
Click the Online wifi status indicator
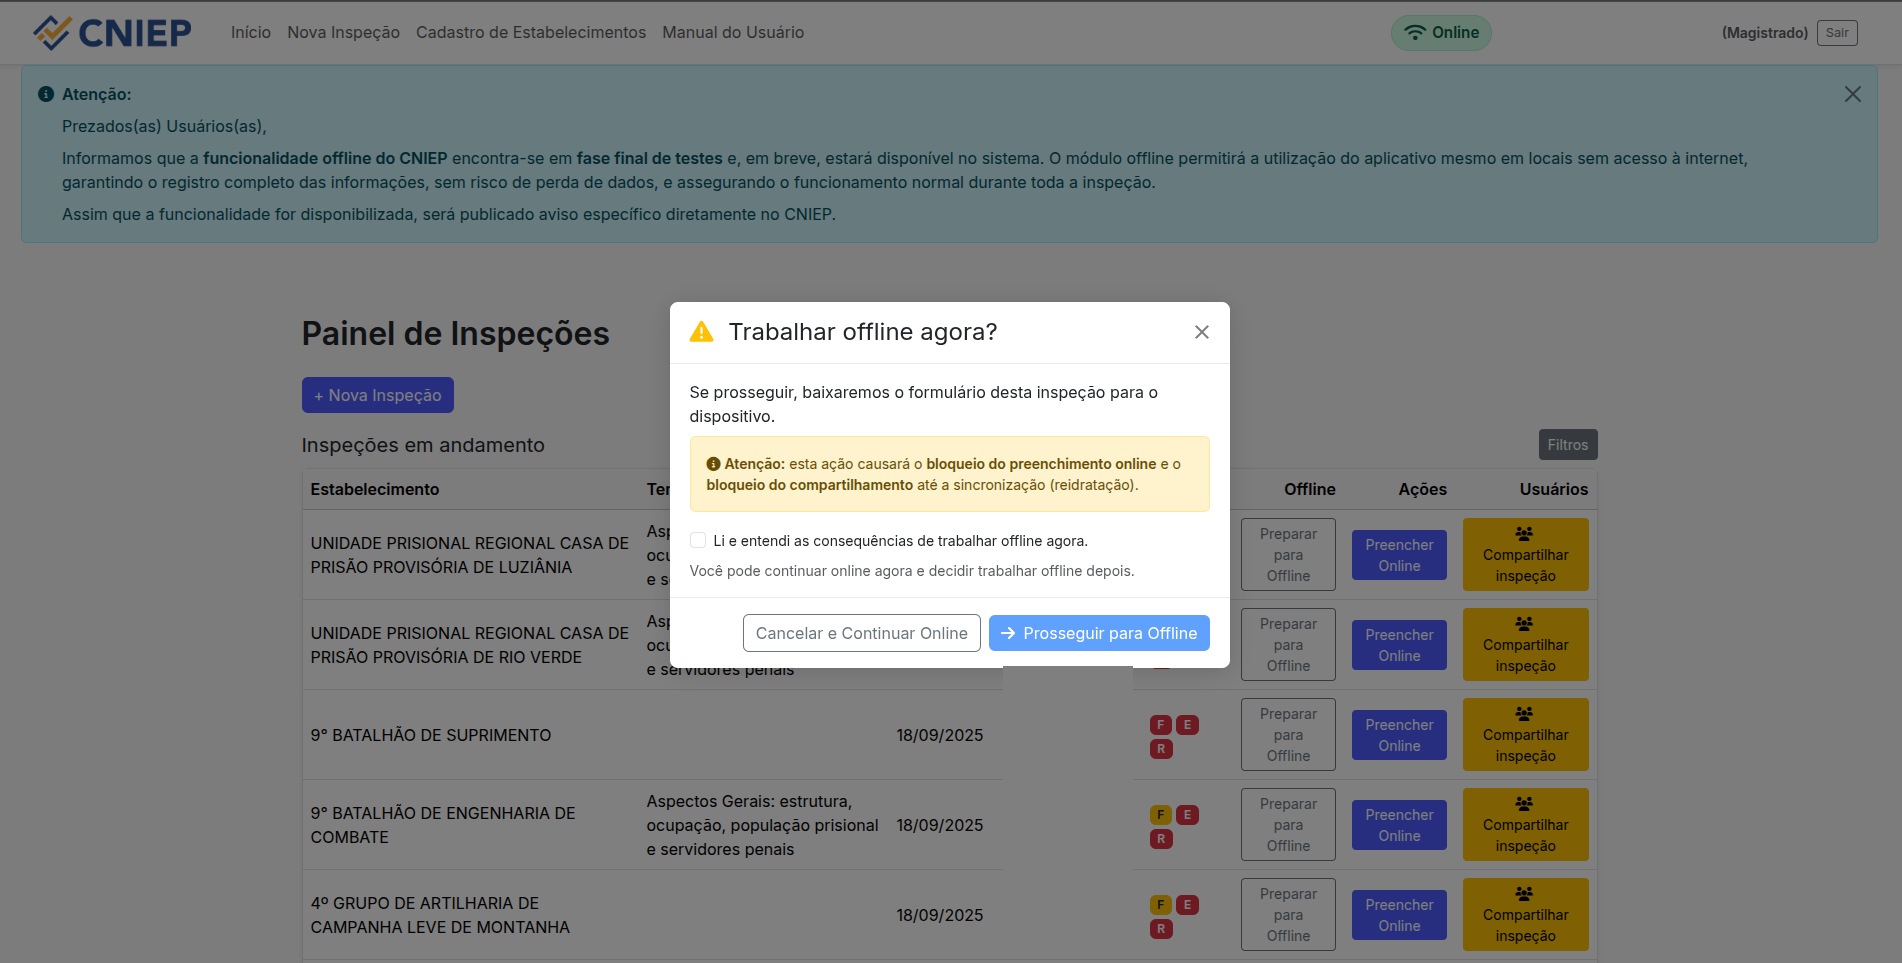coord(1441,33)
